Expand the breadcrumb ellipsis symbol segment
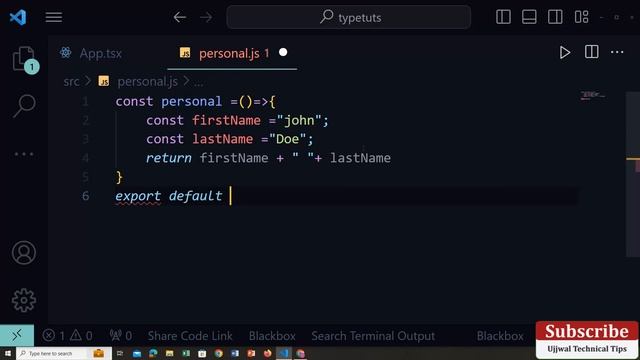Image resolution: width=640 pixels, height=360 pixels. [198, 82]
